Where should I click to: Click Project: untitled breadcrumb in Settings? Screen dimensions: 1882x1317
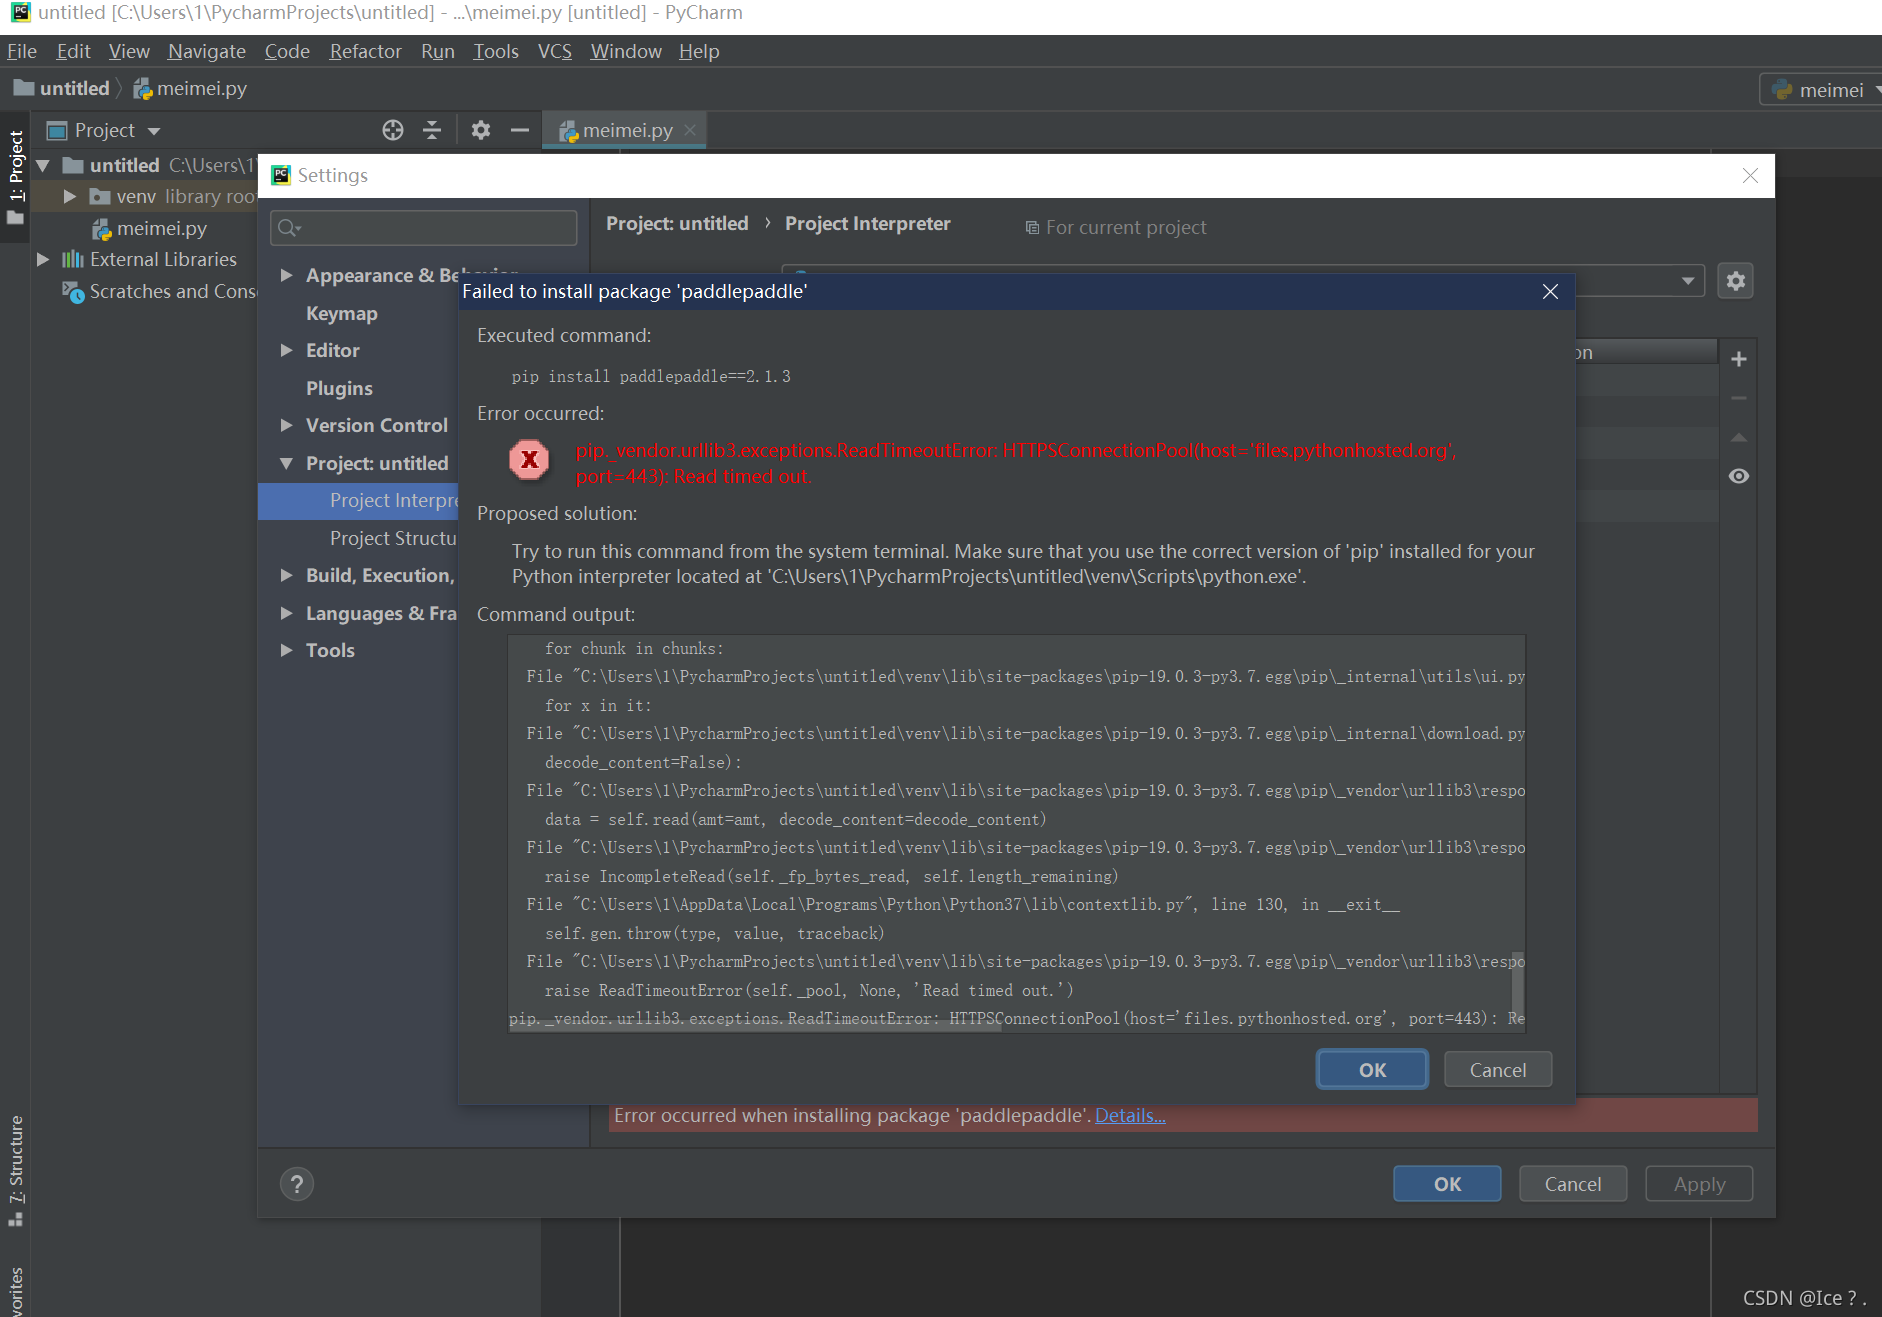click(677, 224)
